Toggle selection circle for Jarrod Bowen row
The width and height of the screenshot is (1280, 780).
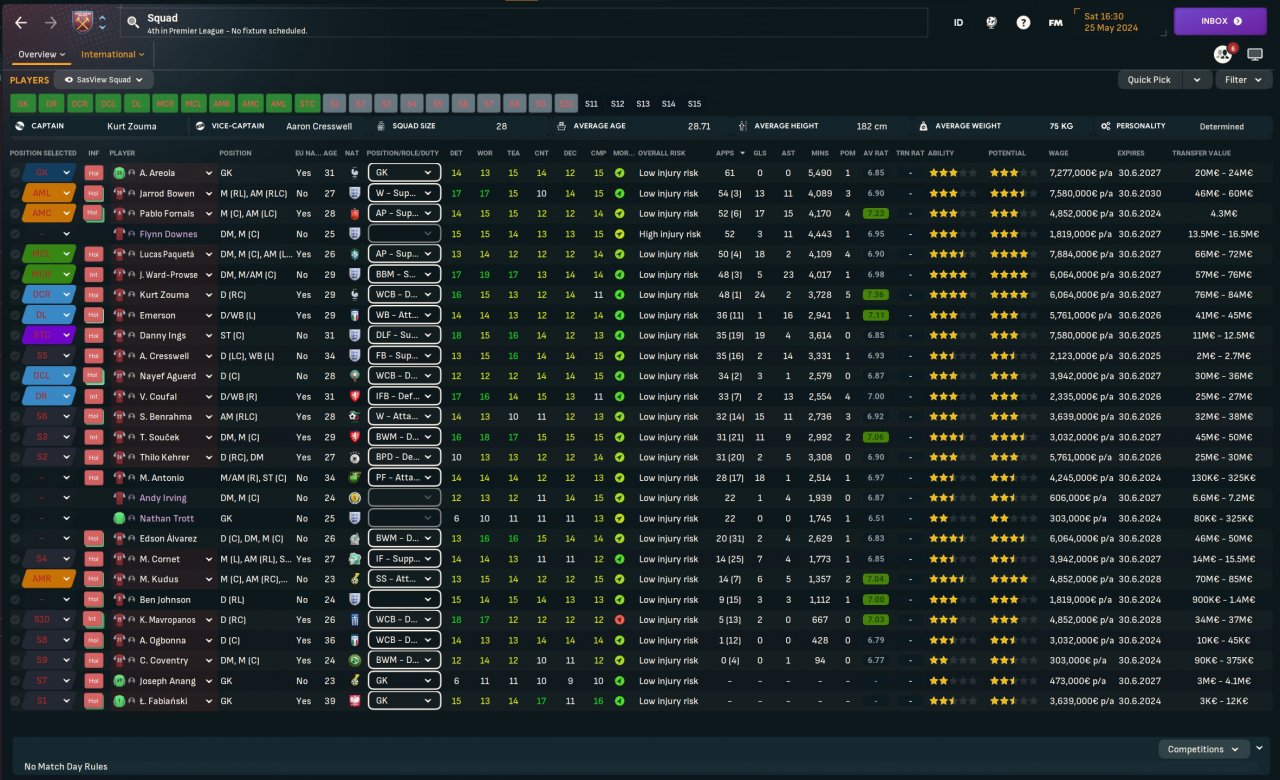click(x=14, y=193)
